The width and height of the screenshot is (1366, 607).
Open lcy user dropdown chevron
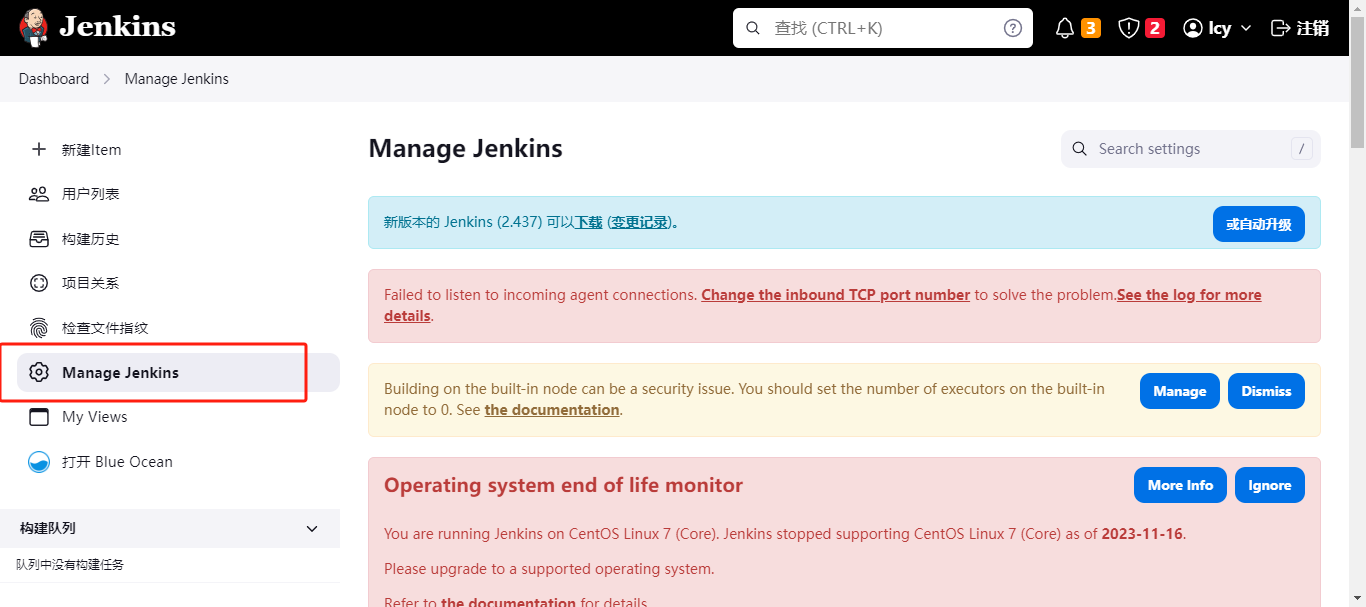pos(1245,28)
